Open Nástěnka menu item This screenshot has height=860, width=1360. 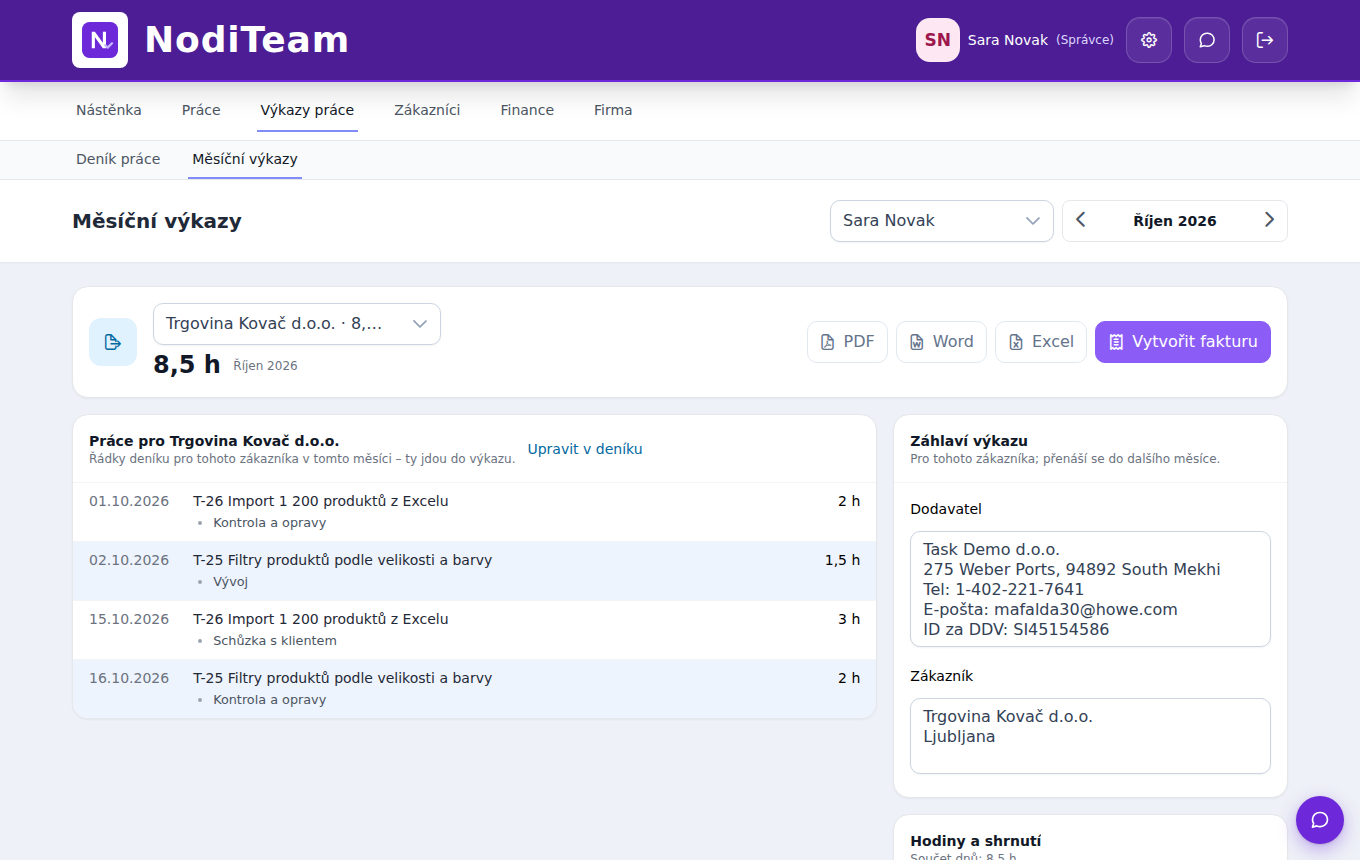[109, 110]
